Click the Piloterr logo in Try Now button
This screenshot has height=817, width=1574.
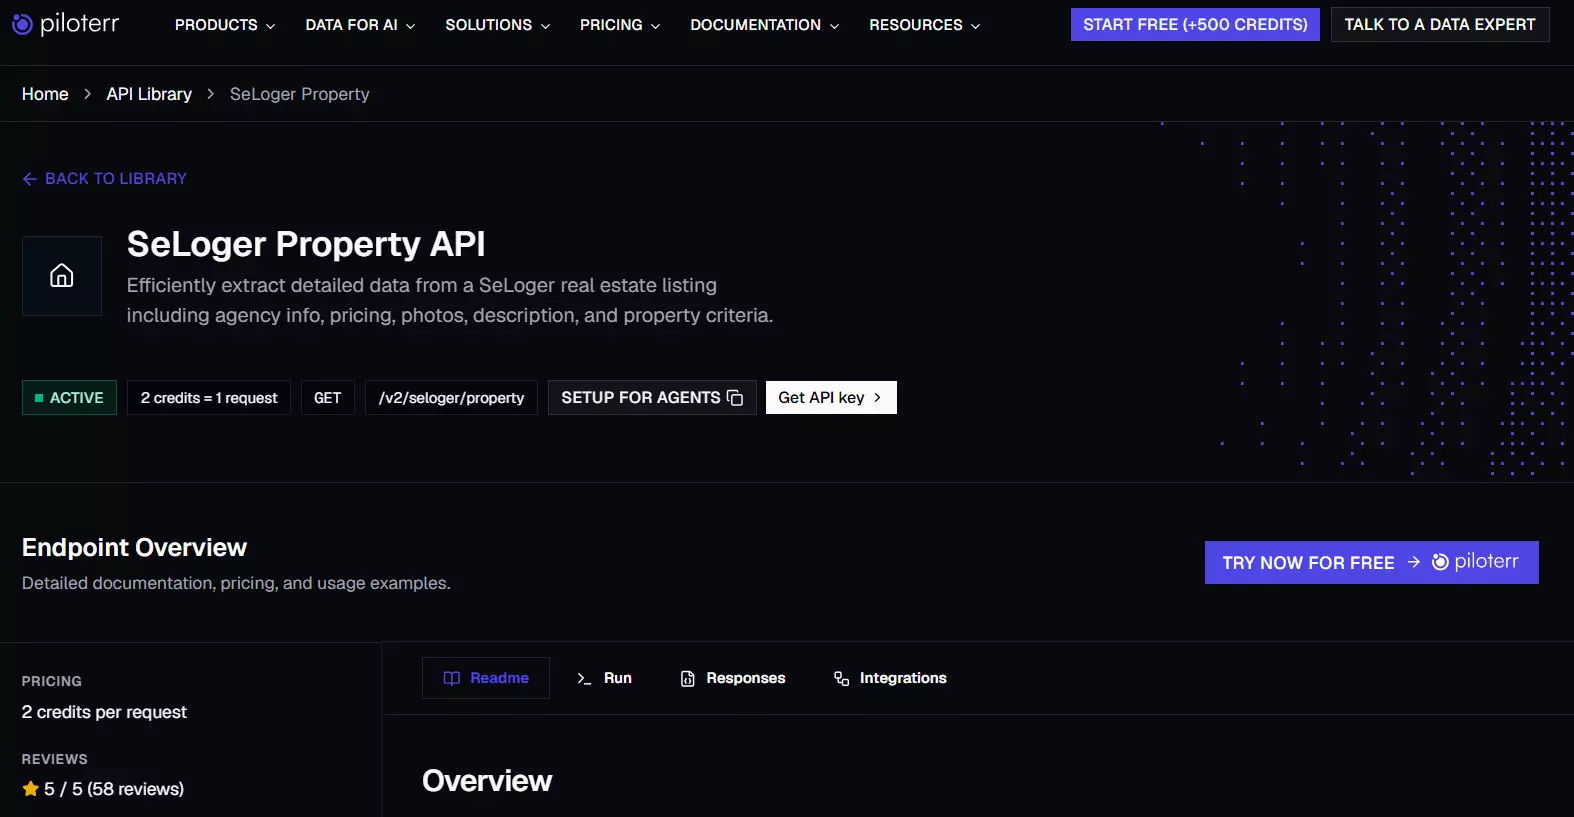point(1475,562)
